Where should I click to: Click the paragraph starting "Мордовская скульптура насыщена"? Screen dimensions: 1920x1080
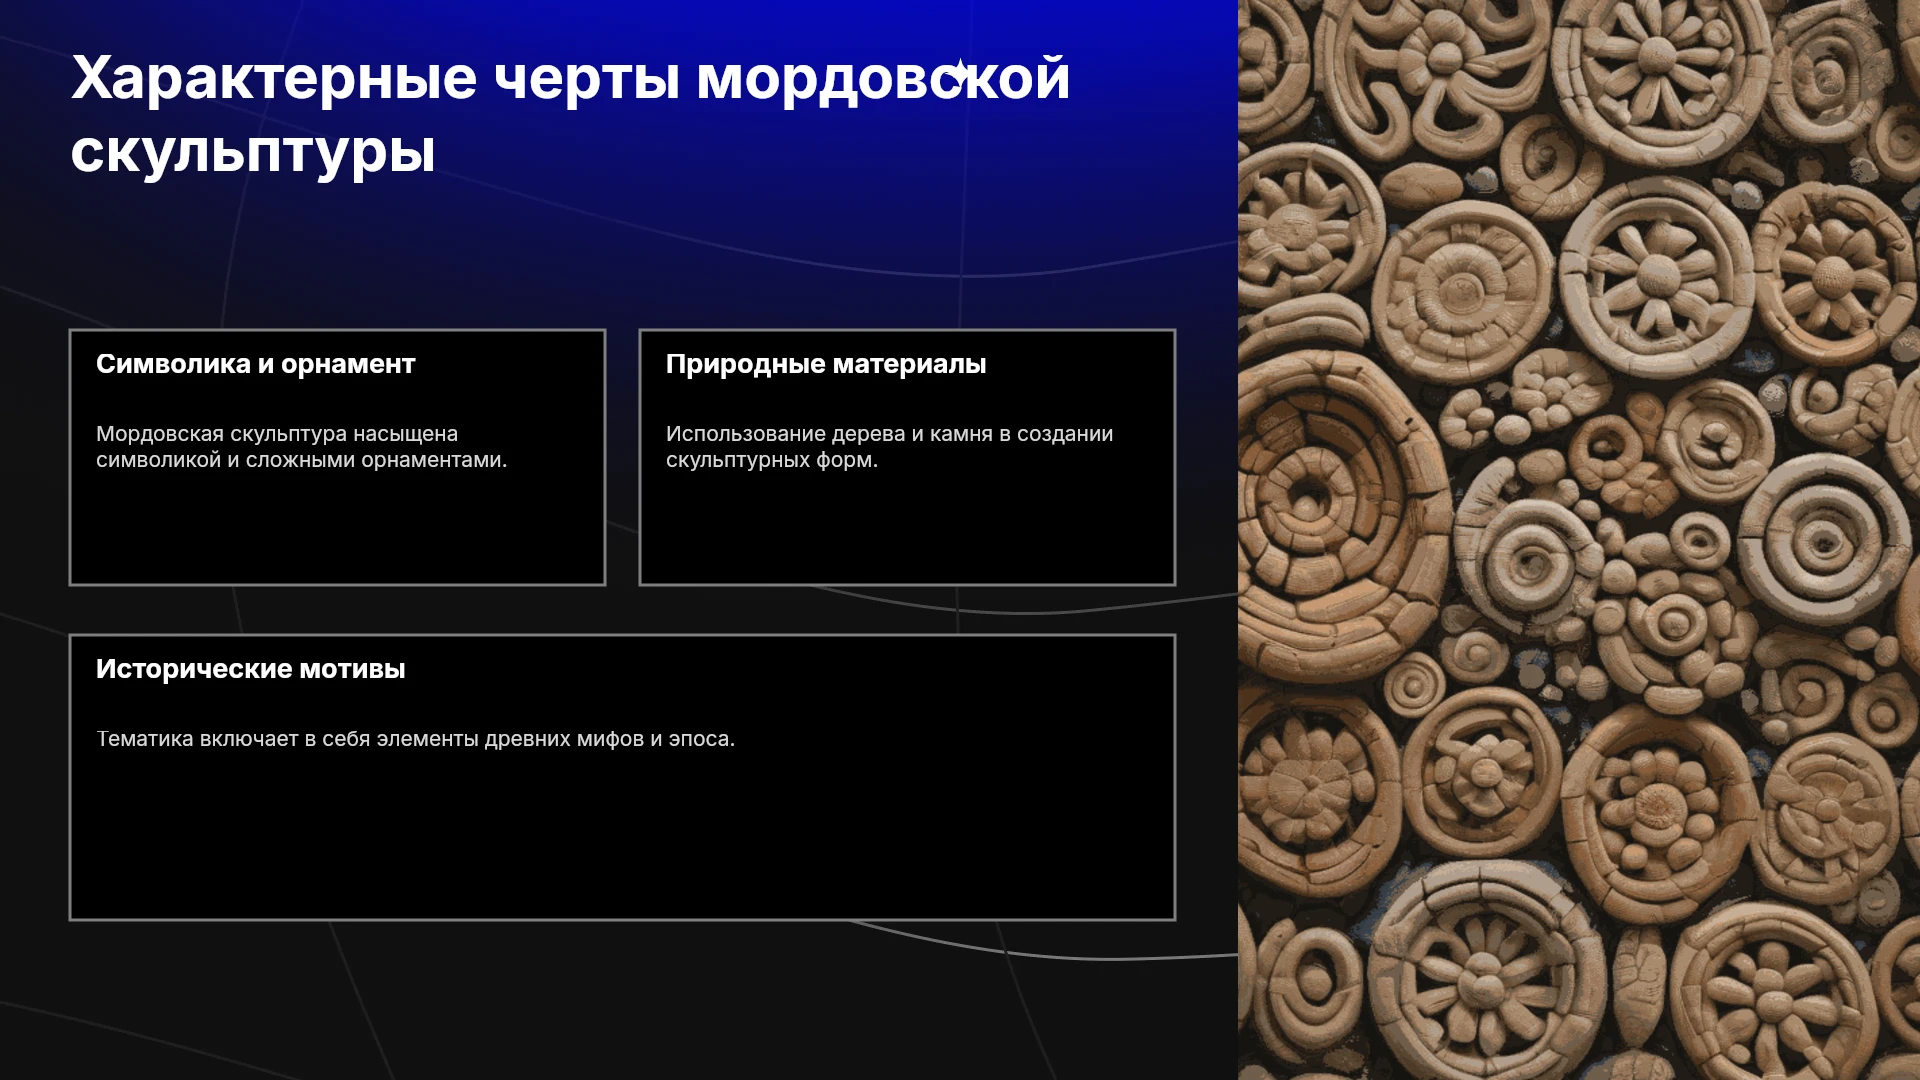tap(301, 447)
